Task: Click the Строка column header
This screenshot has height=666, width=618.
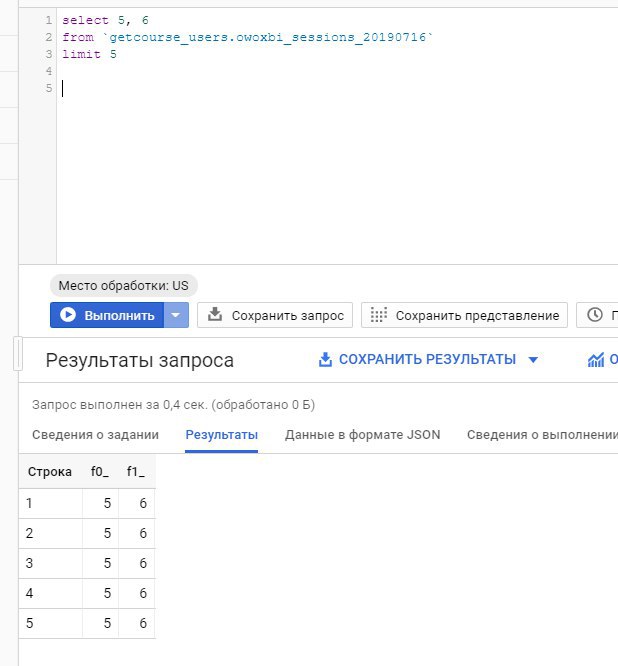Action: point(50,471)
